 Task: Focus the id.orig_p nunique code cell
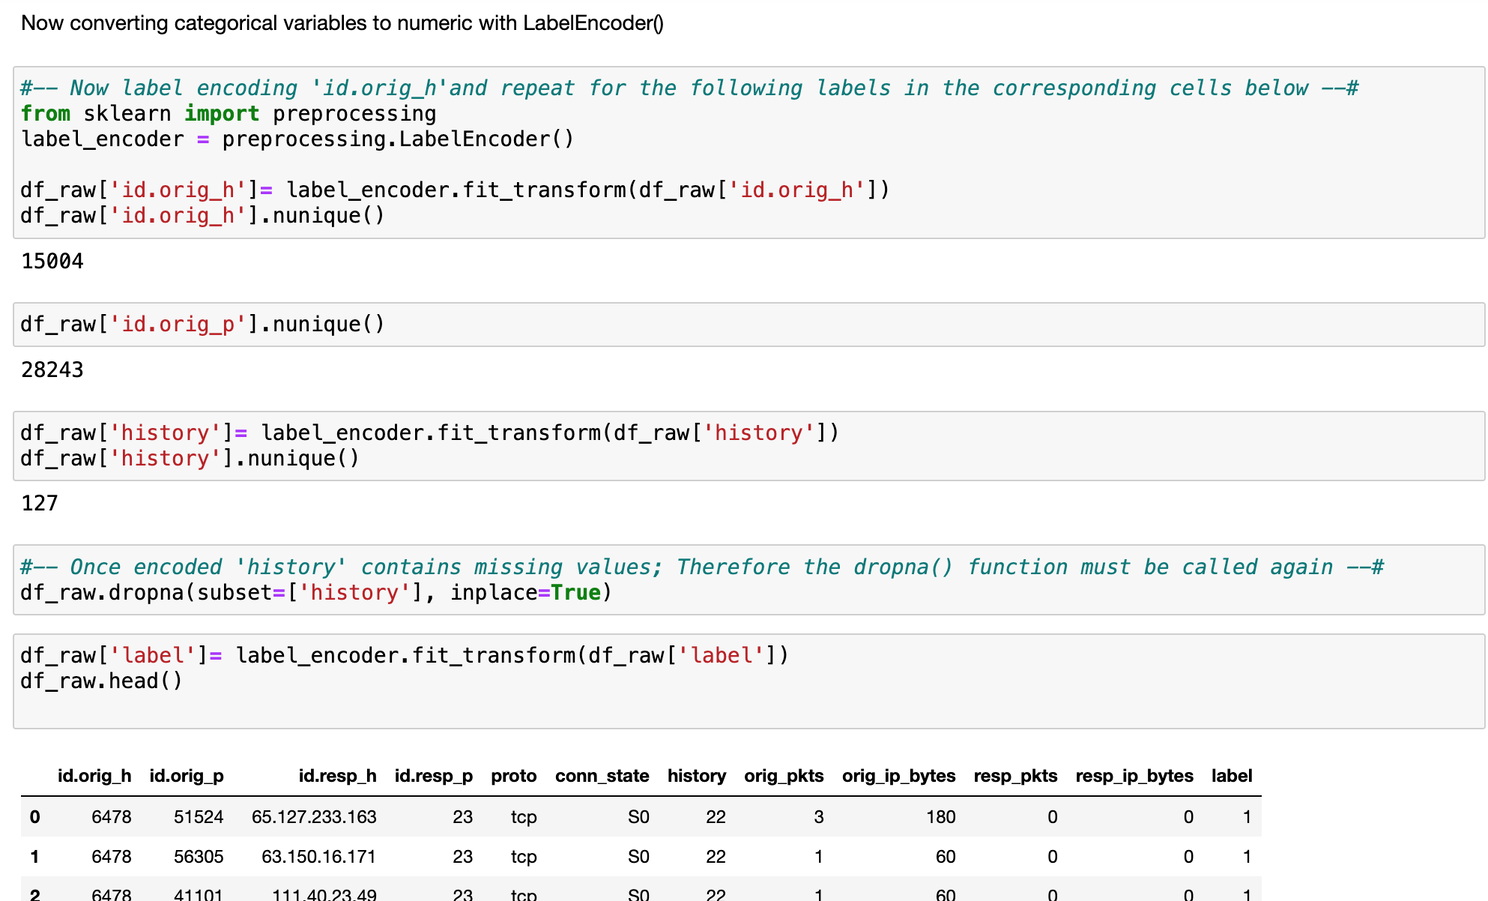click(x=748, y=325)
